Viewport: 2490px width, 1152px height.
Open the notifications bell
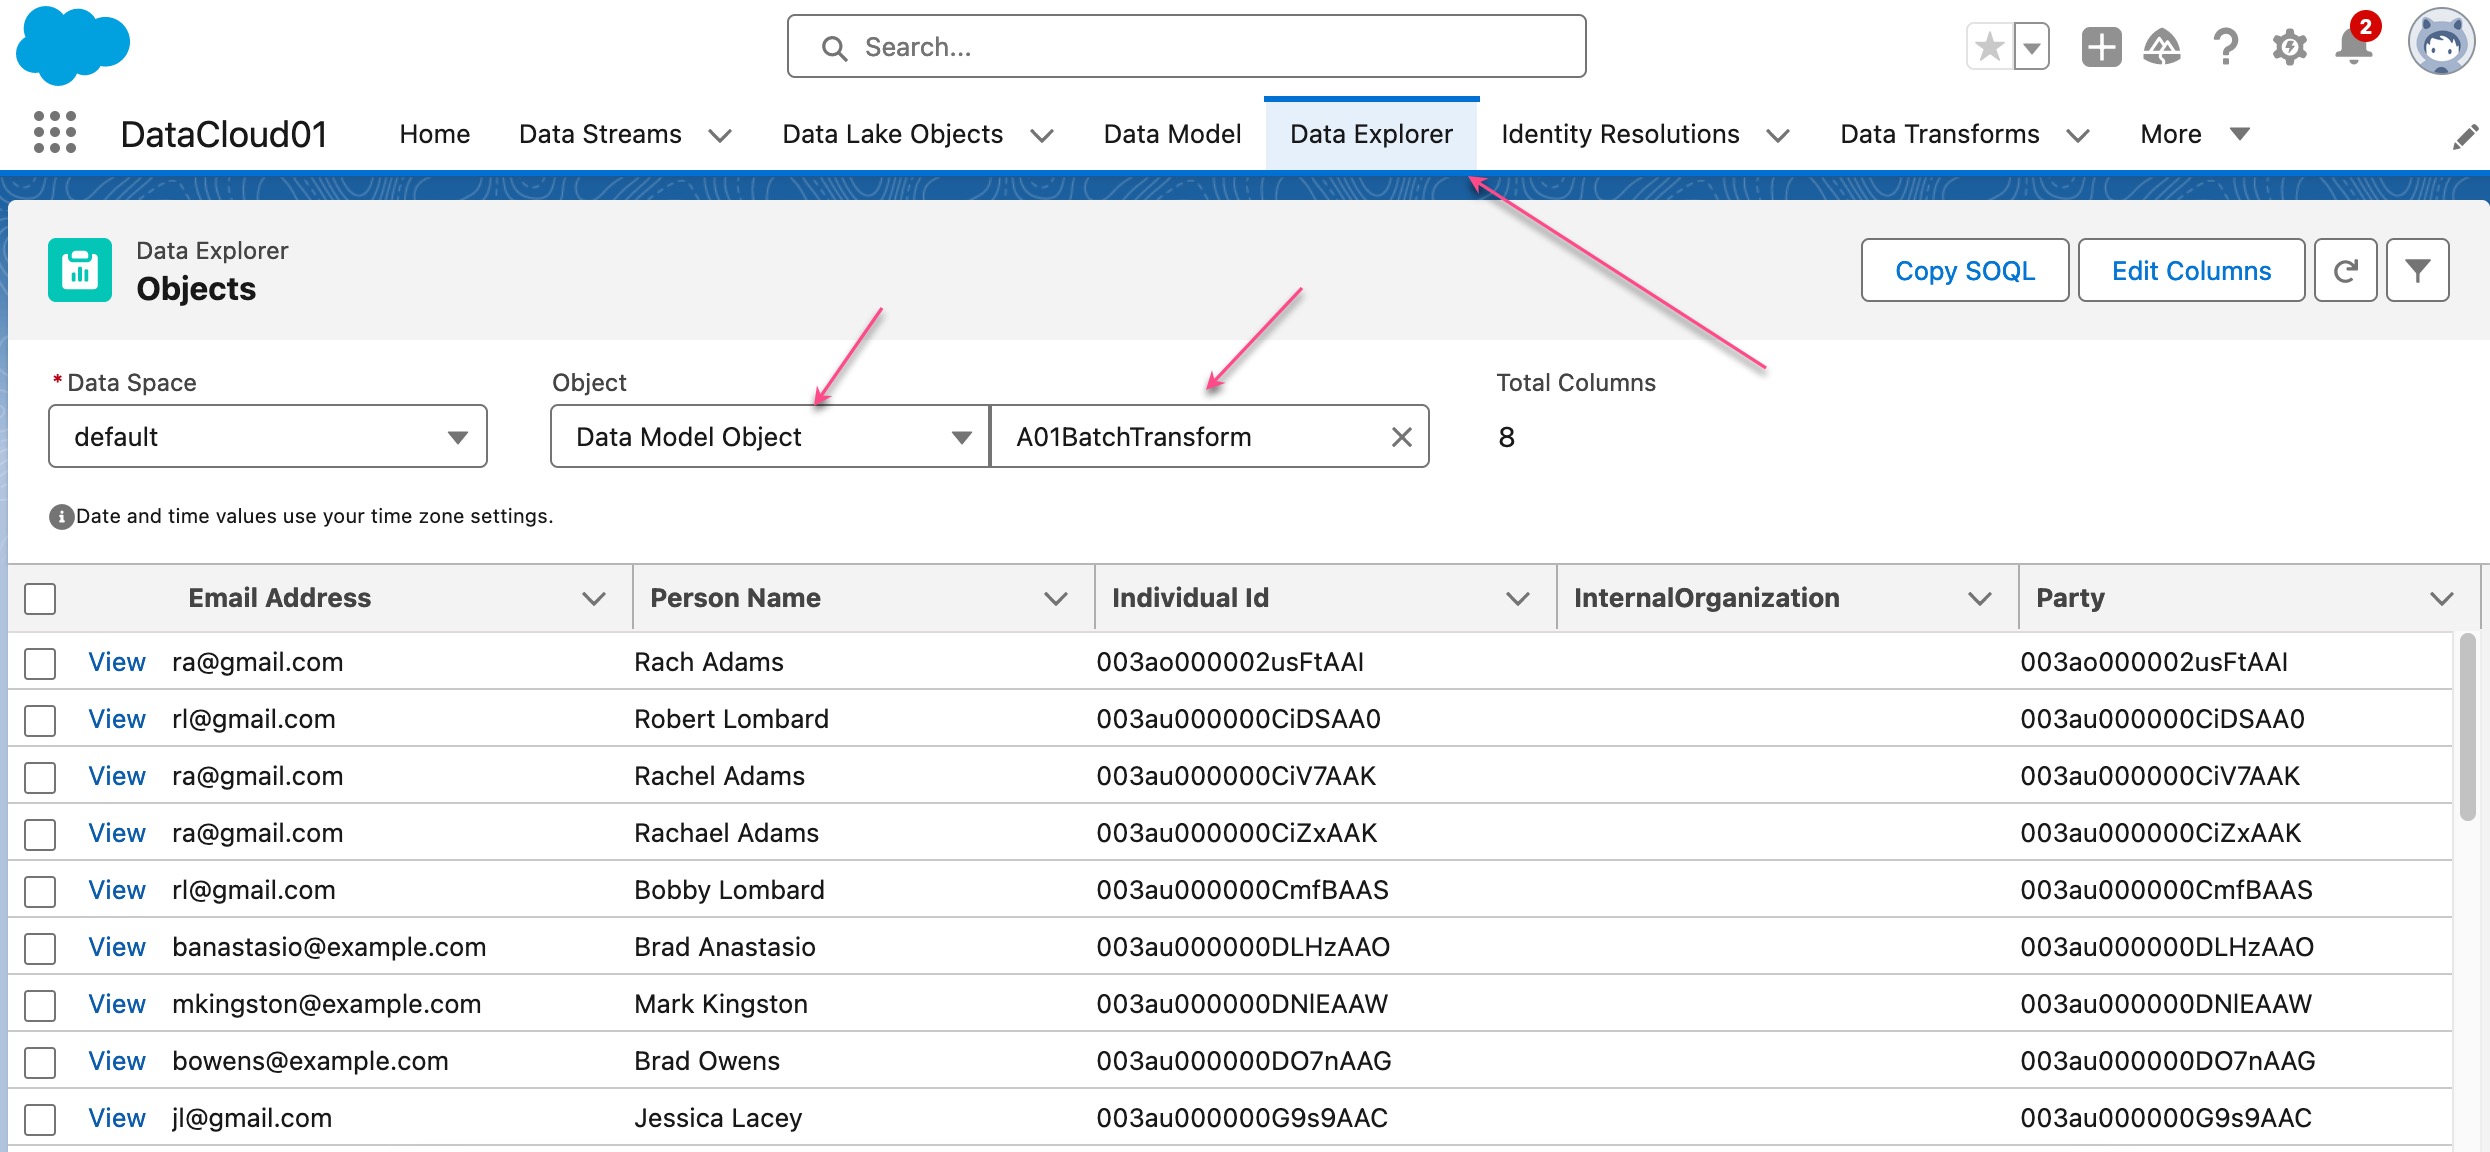tap(2354, 45)
